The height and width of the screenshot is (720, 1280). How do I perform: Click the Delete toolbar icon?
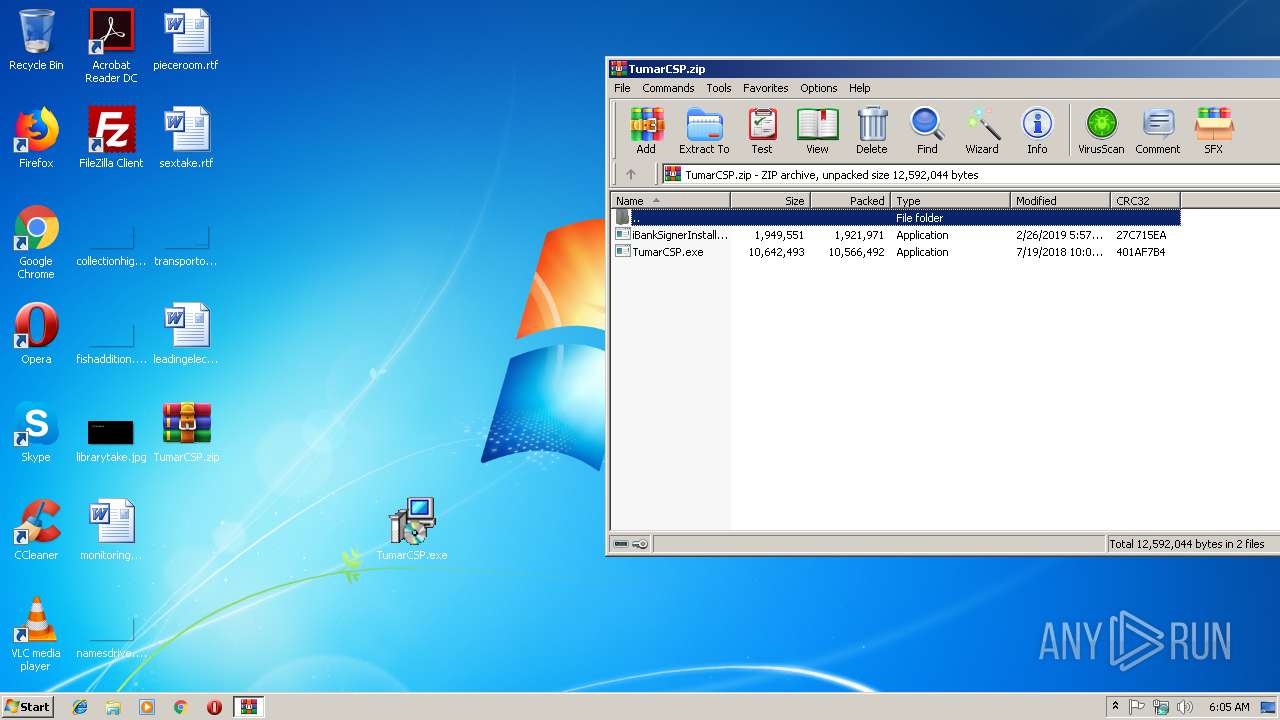(872, 131)
